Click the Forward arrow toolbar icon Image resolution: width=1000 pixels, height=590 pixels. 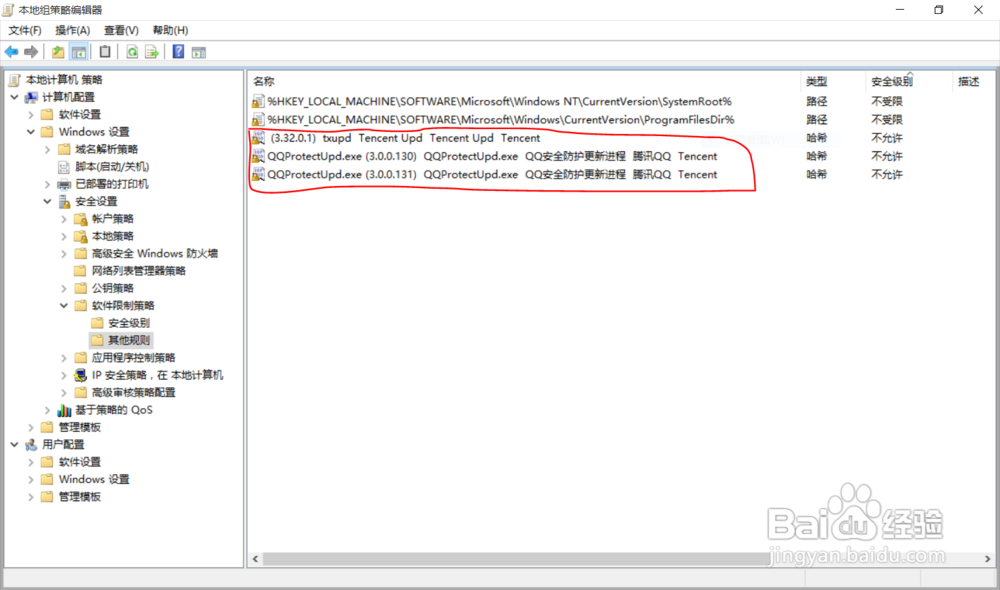click(x=31, y=52)
